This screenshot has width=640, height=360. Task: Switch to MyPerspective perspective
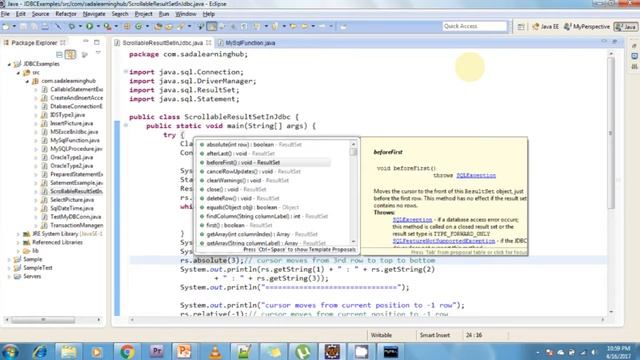(x=587, y=27)
